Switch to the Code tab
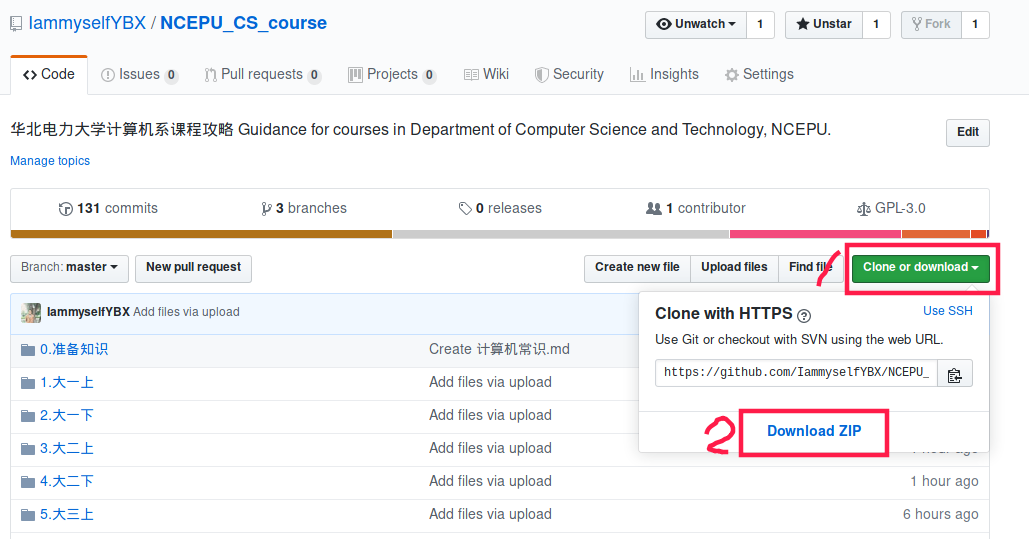 coord(49,75)
